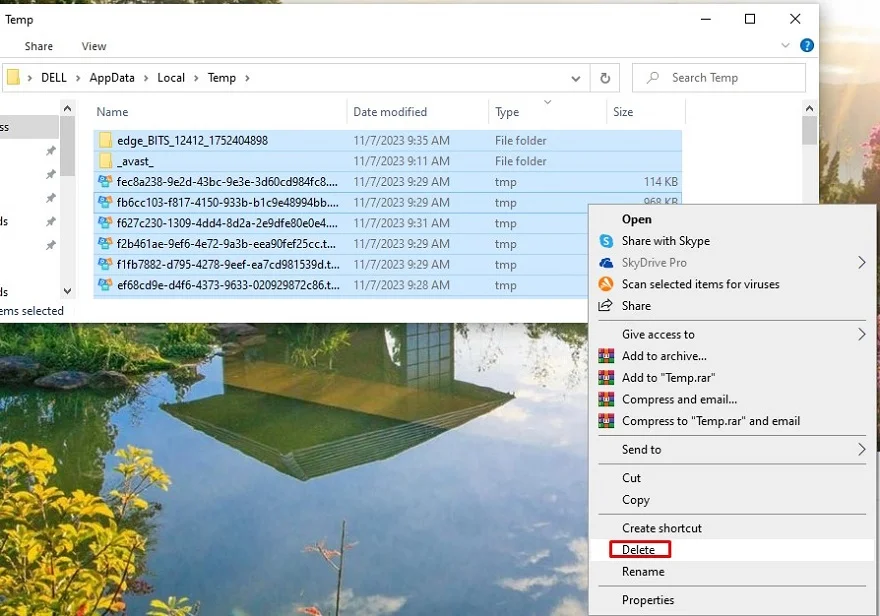The height and width of the screenshot is (616, 880).
Task: Expand the Send to submenu arrow
Action: click(x=861, y=450)
